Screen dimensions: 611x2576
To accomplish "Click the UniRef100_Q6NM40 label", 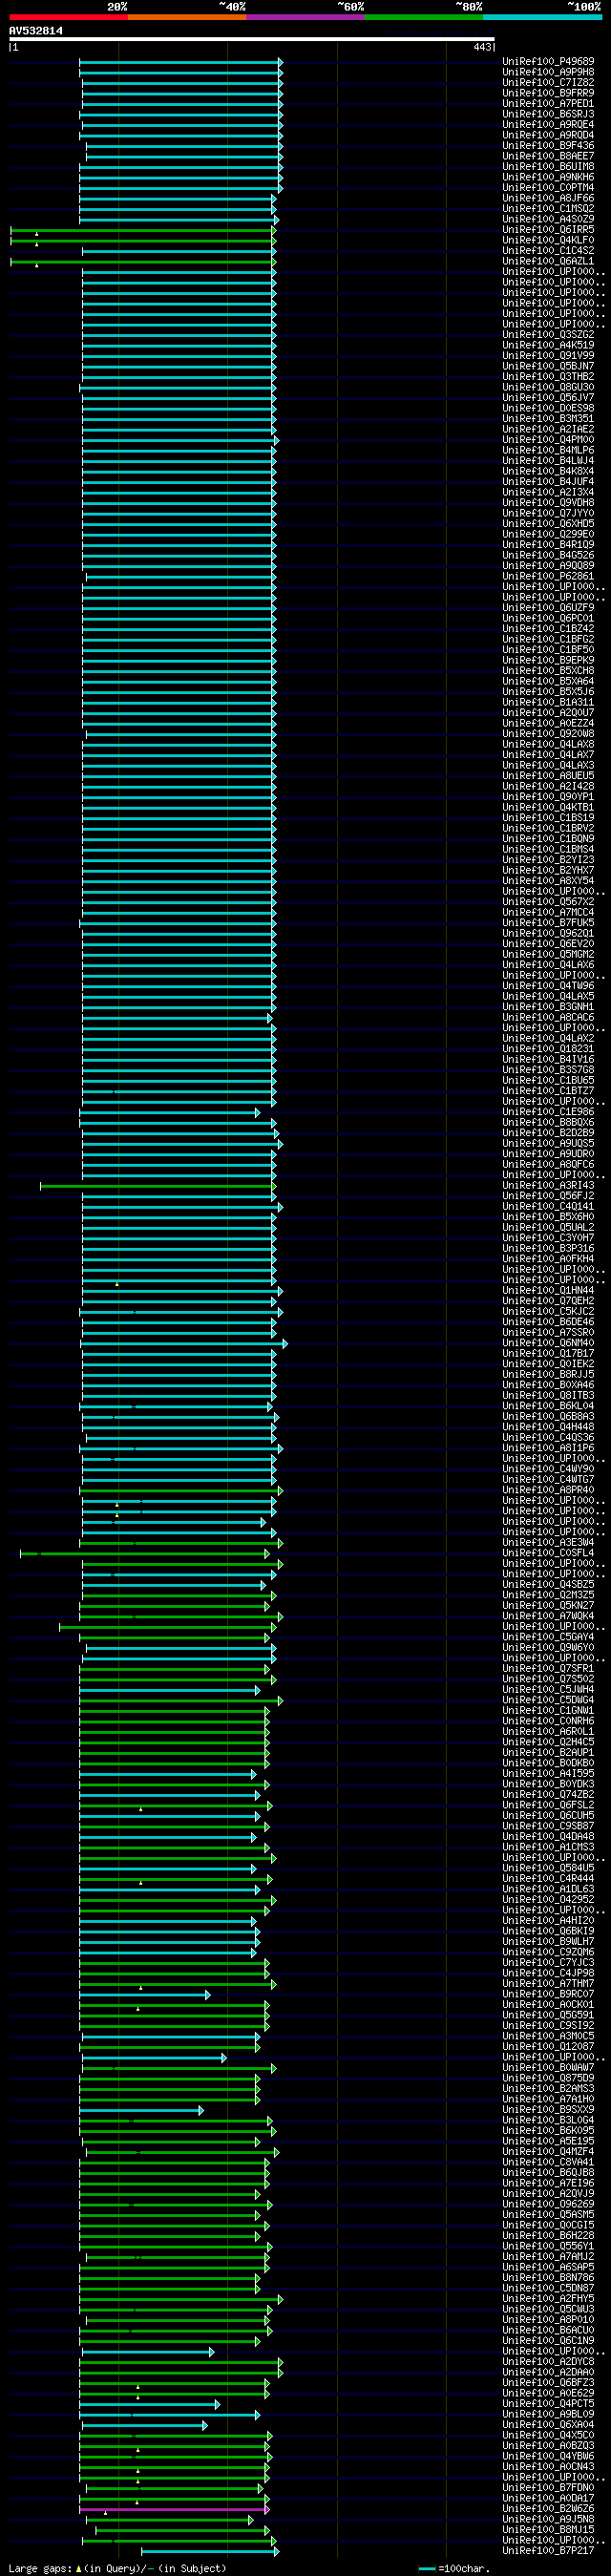I will point(548,1342).
